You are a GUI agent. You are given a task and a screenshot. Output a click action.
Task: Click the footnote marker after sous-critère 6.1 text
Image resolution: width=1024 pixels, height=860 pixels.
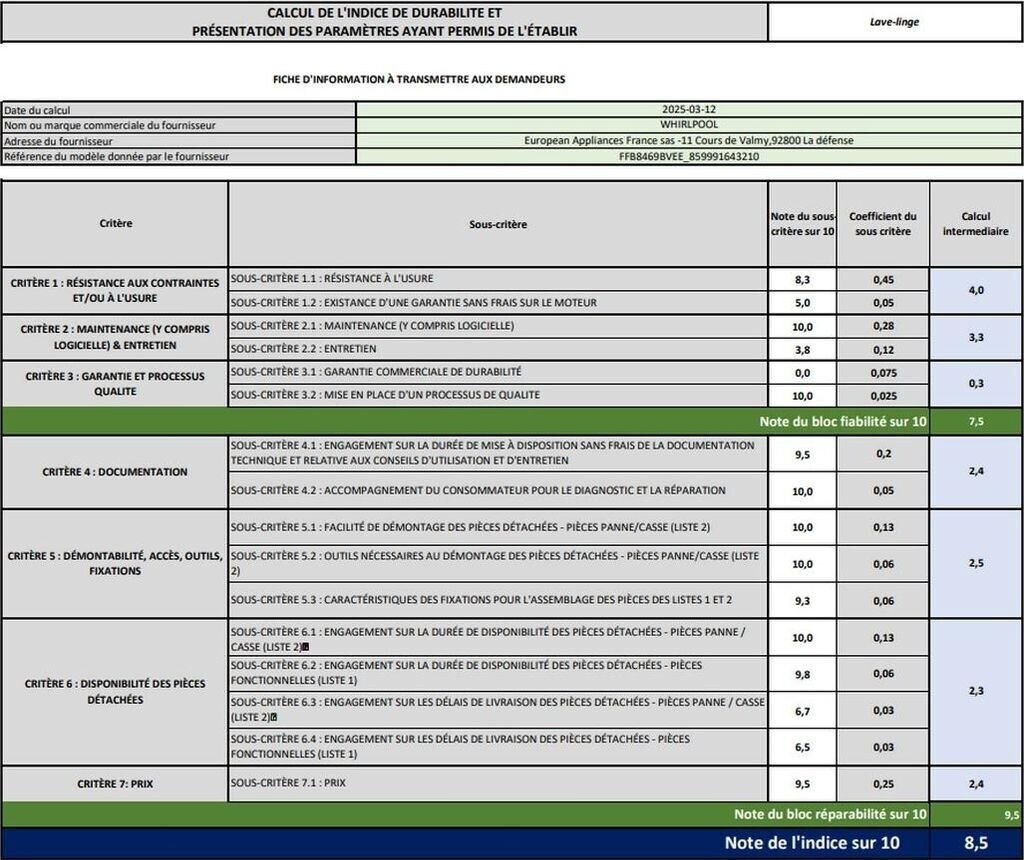tap(305, 647)
